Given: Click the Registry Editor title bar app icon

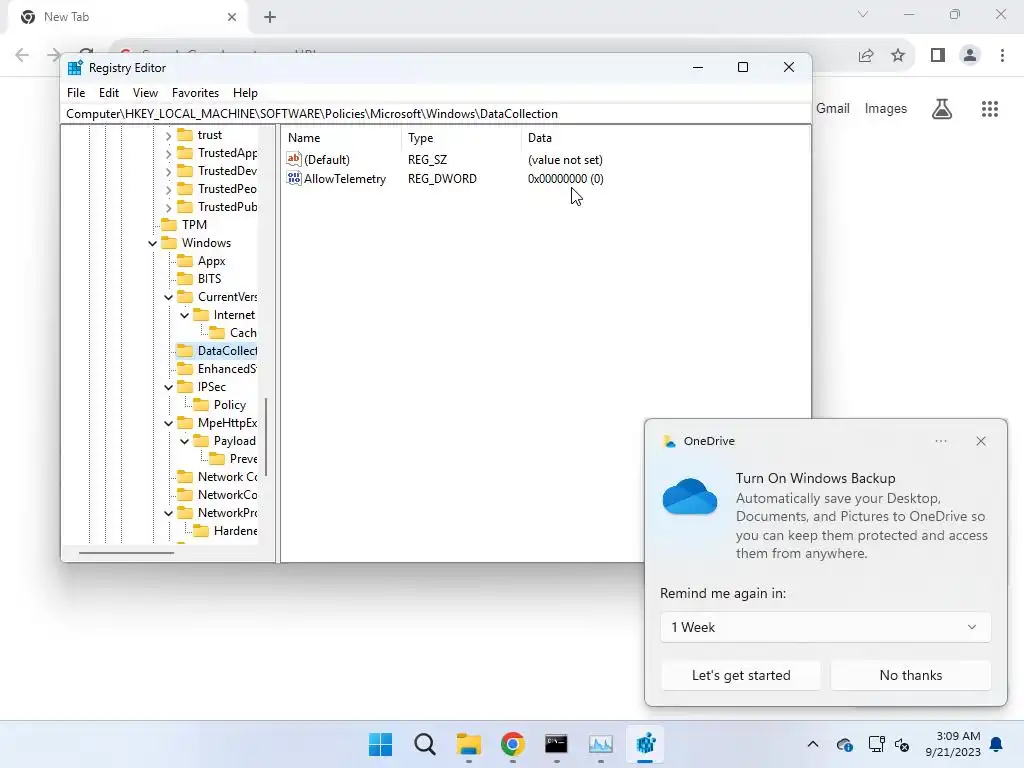Looking at the screenshot, I should click(75, 67).
